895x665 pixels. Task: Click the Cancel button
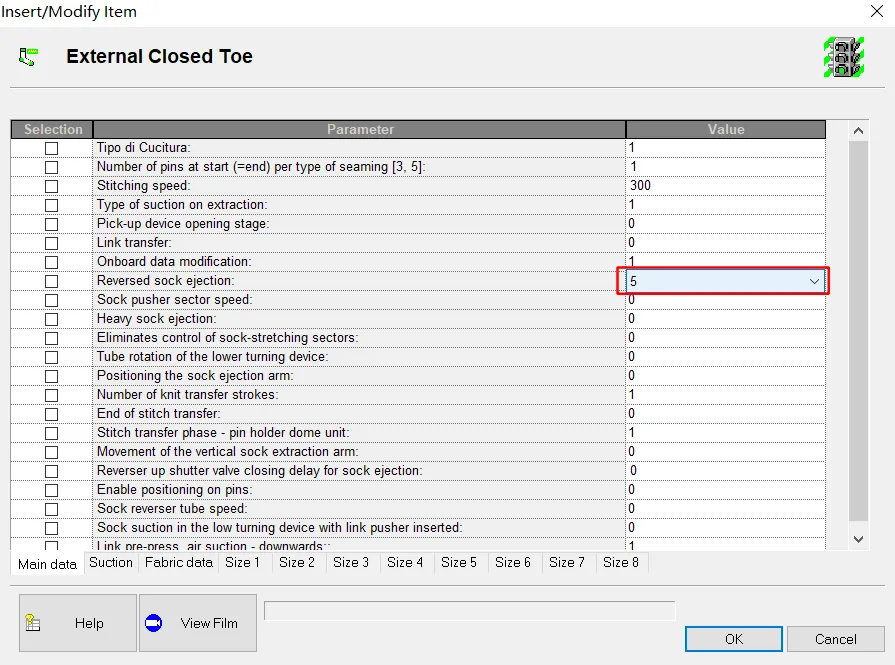(x=836, y=639)
